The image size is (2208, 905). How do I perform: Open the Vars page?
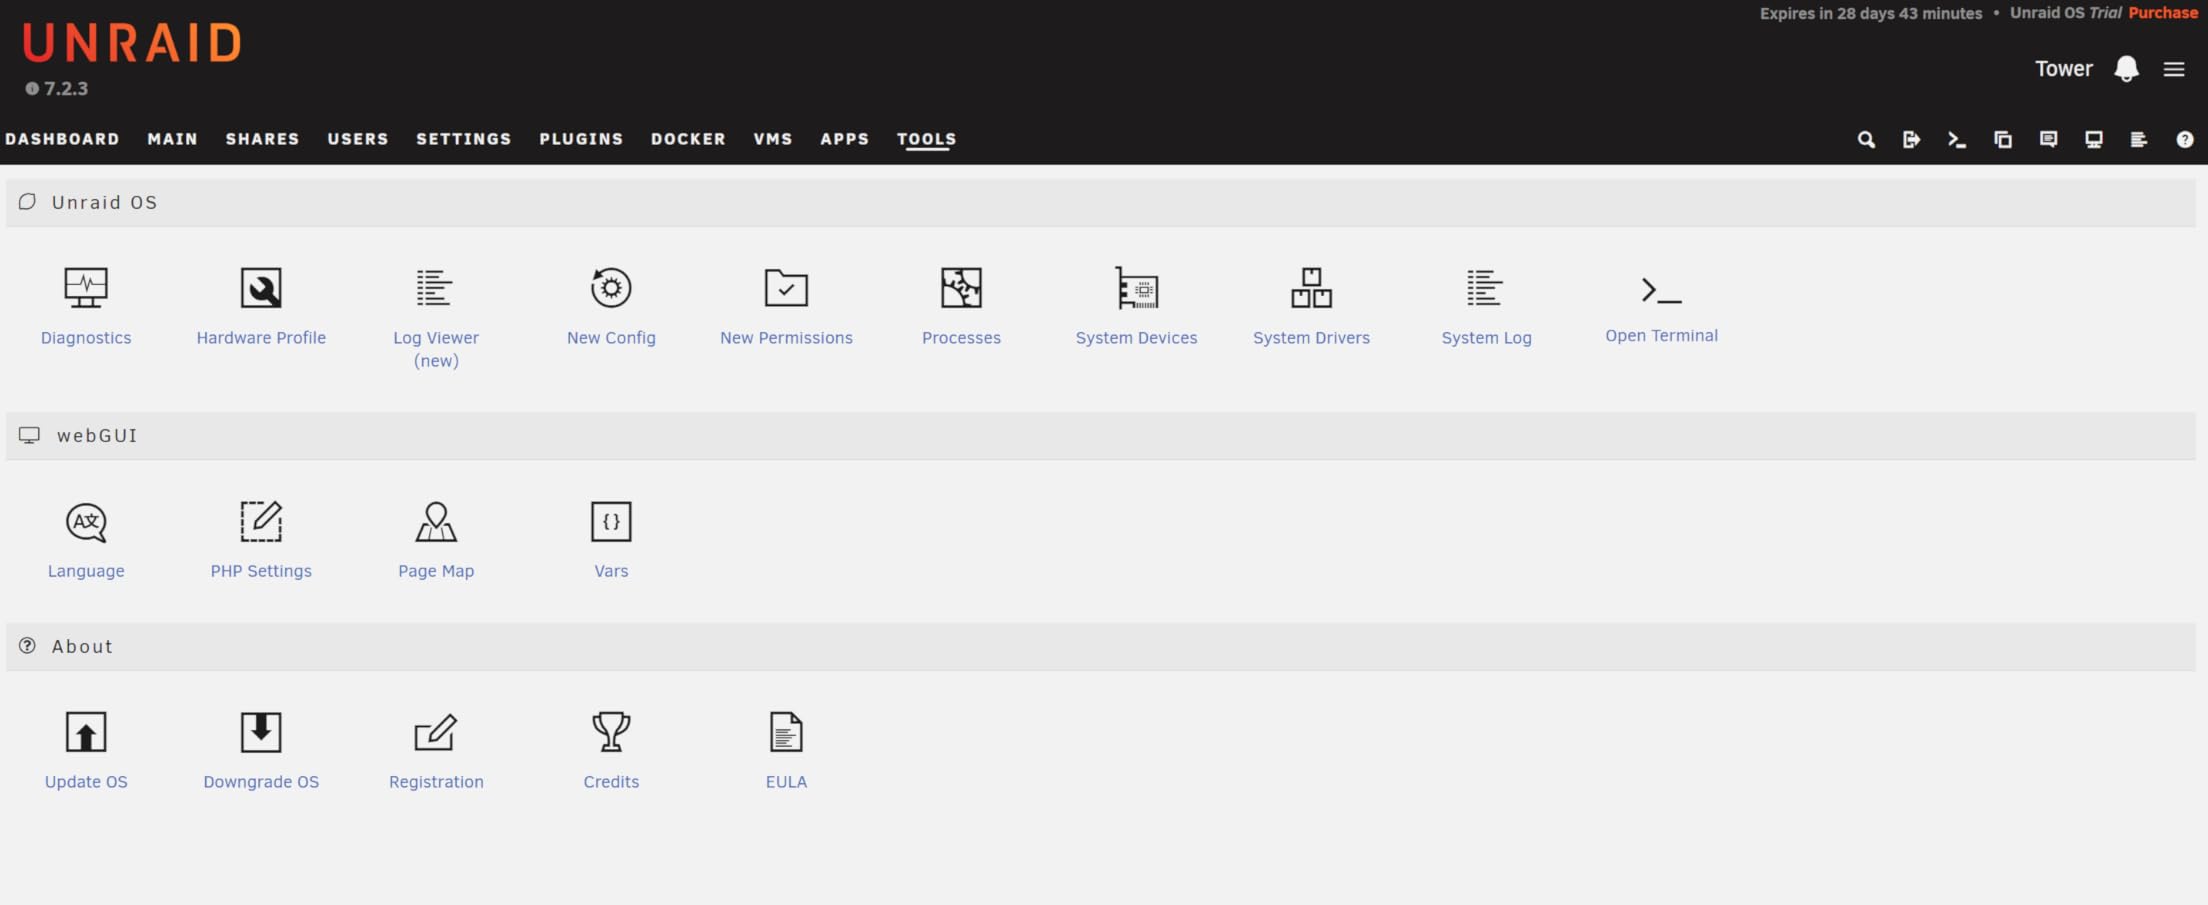coord(611,540)
